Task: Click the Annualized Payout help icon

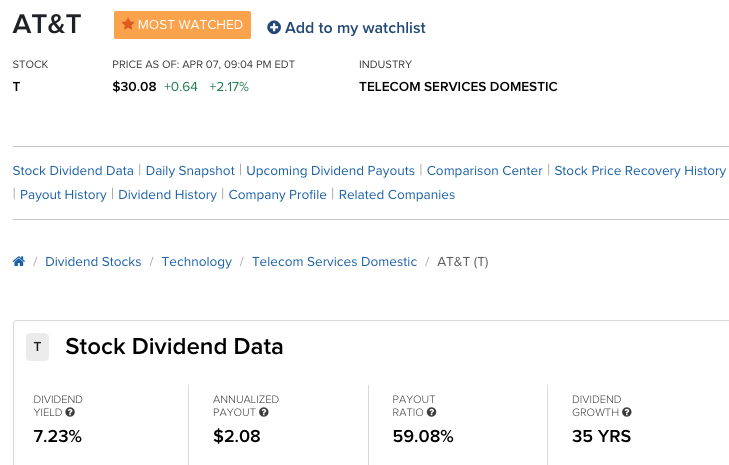Action: point(264,412)
